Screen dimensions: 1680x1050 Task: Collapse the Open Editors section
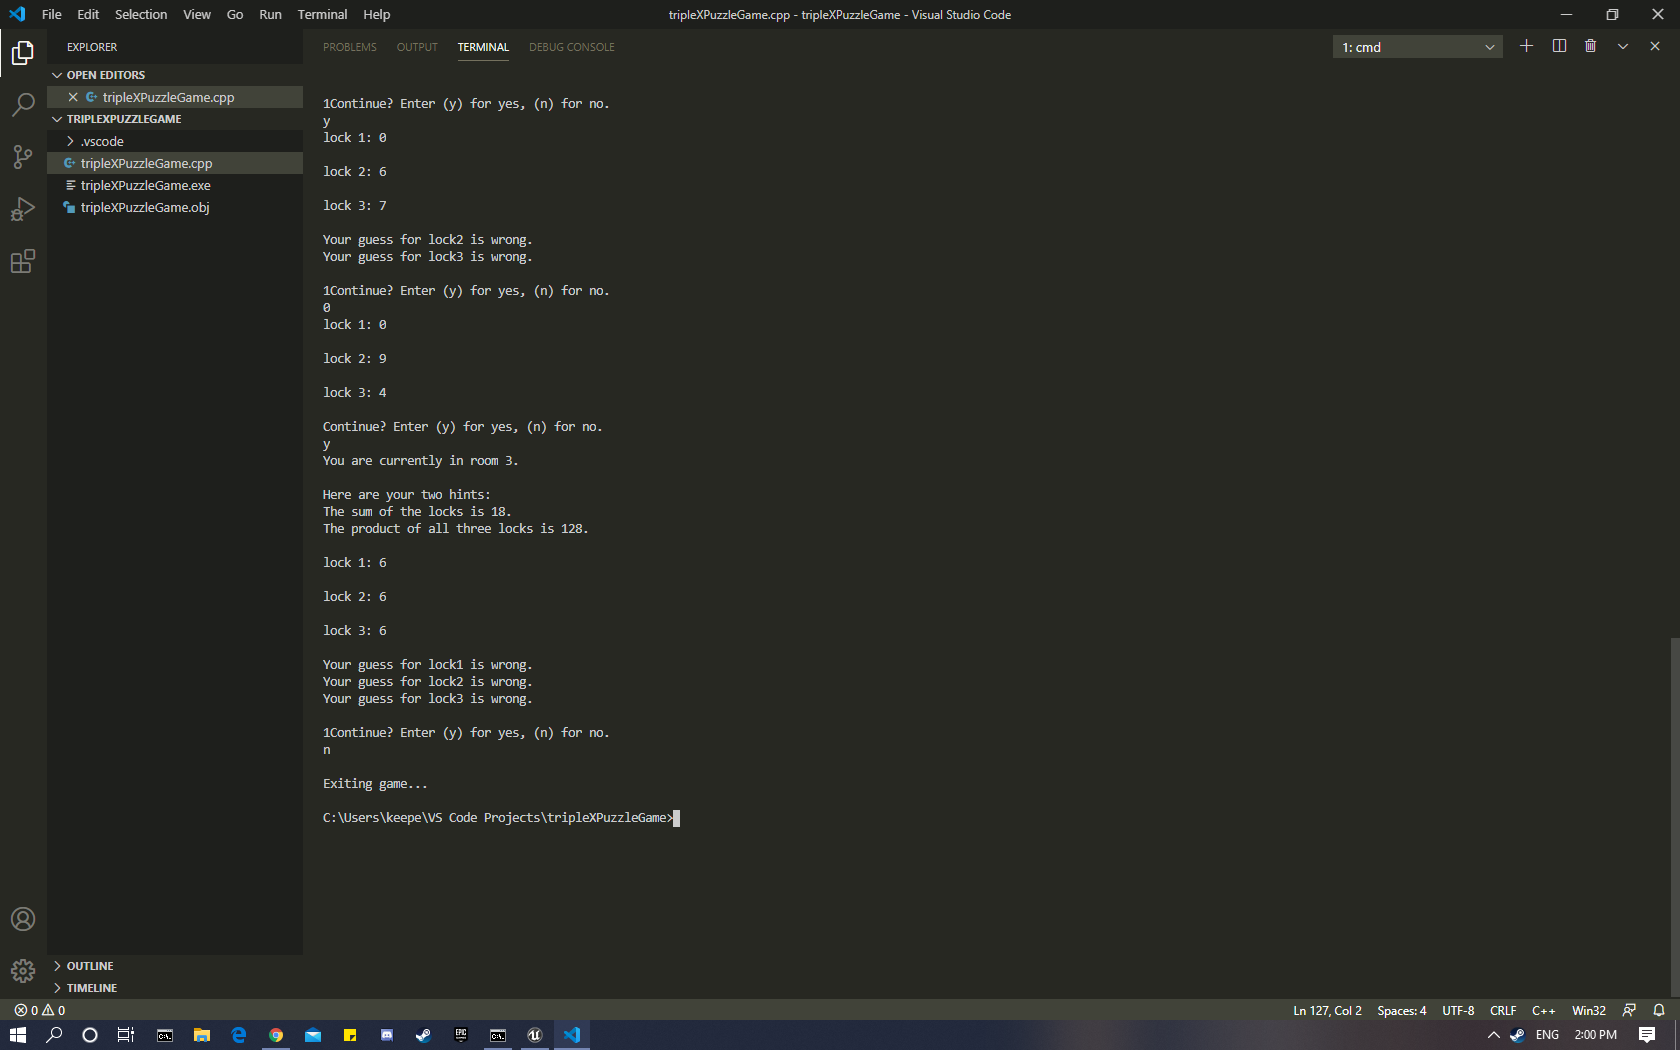106,75
